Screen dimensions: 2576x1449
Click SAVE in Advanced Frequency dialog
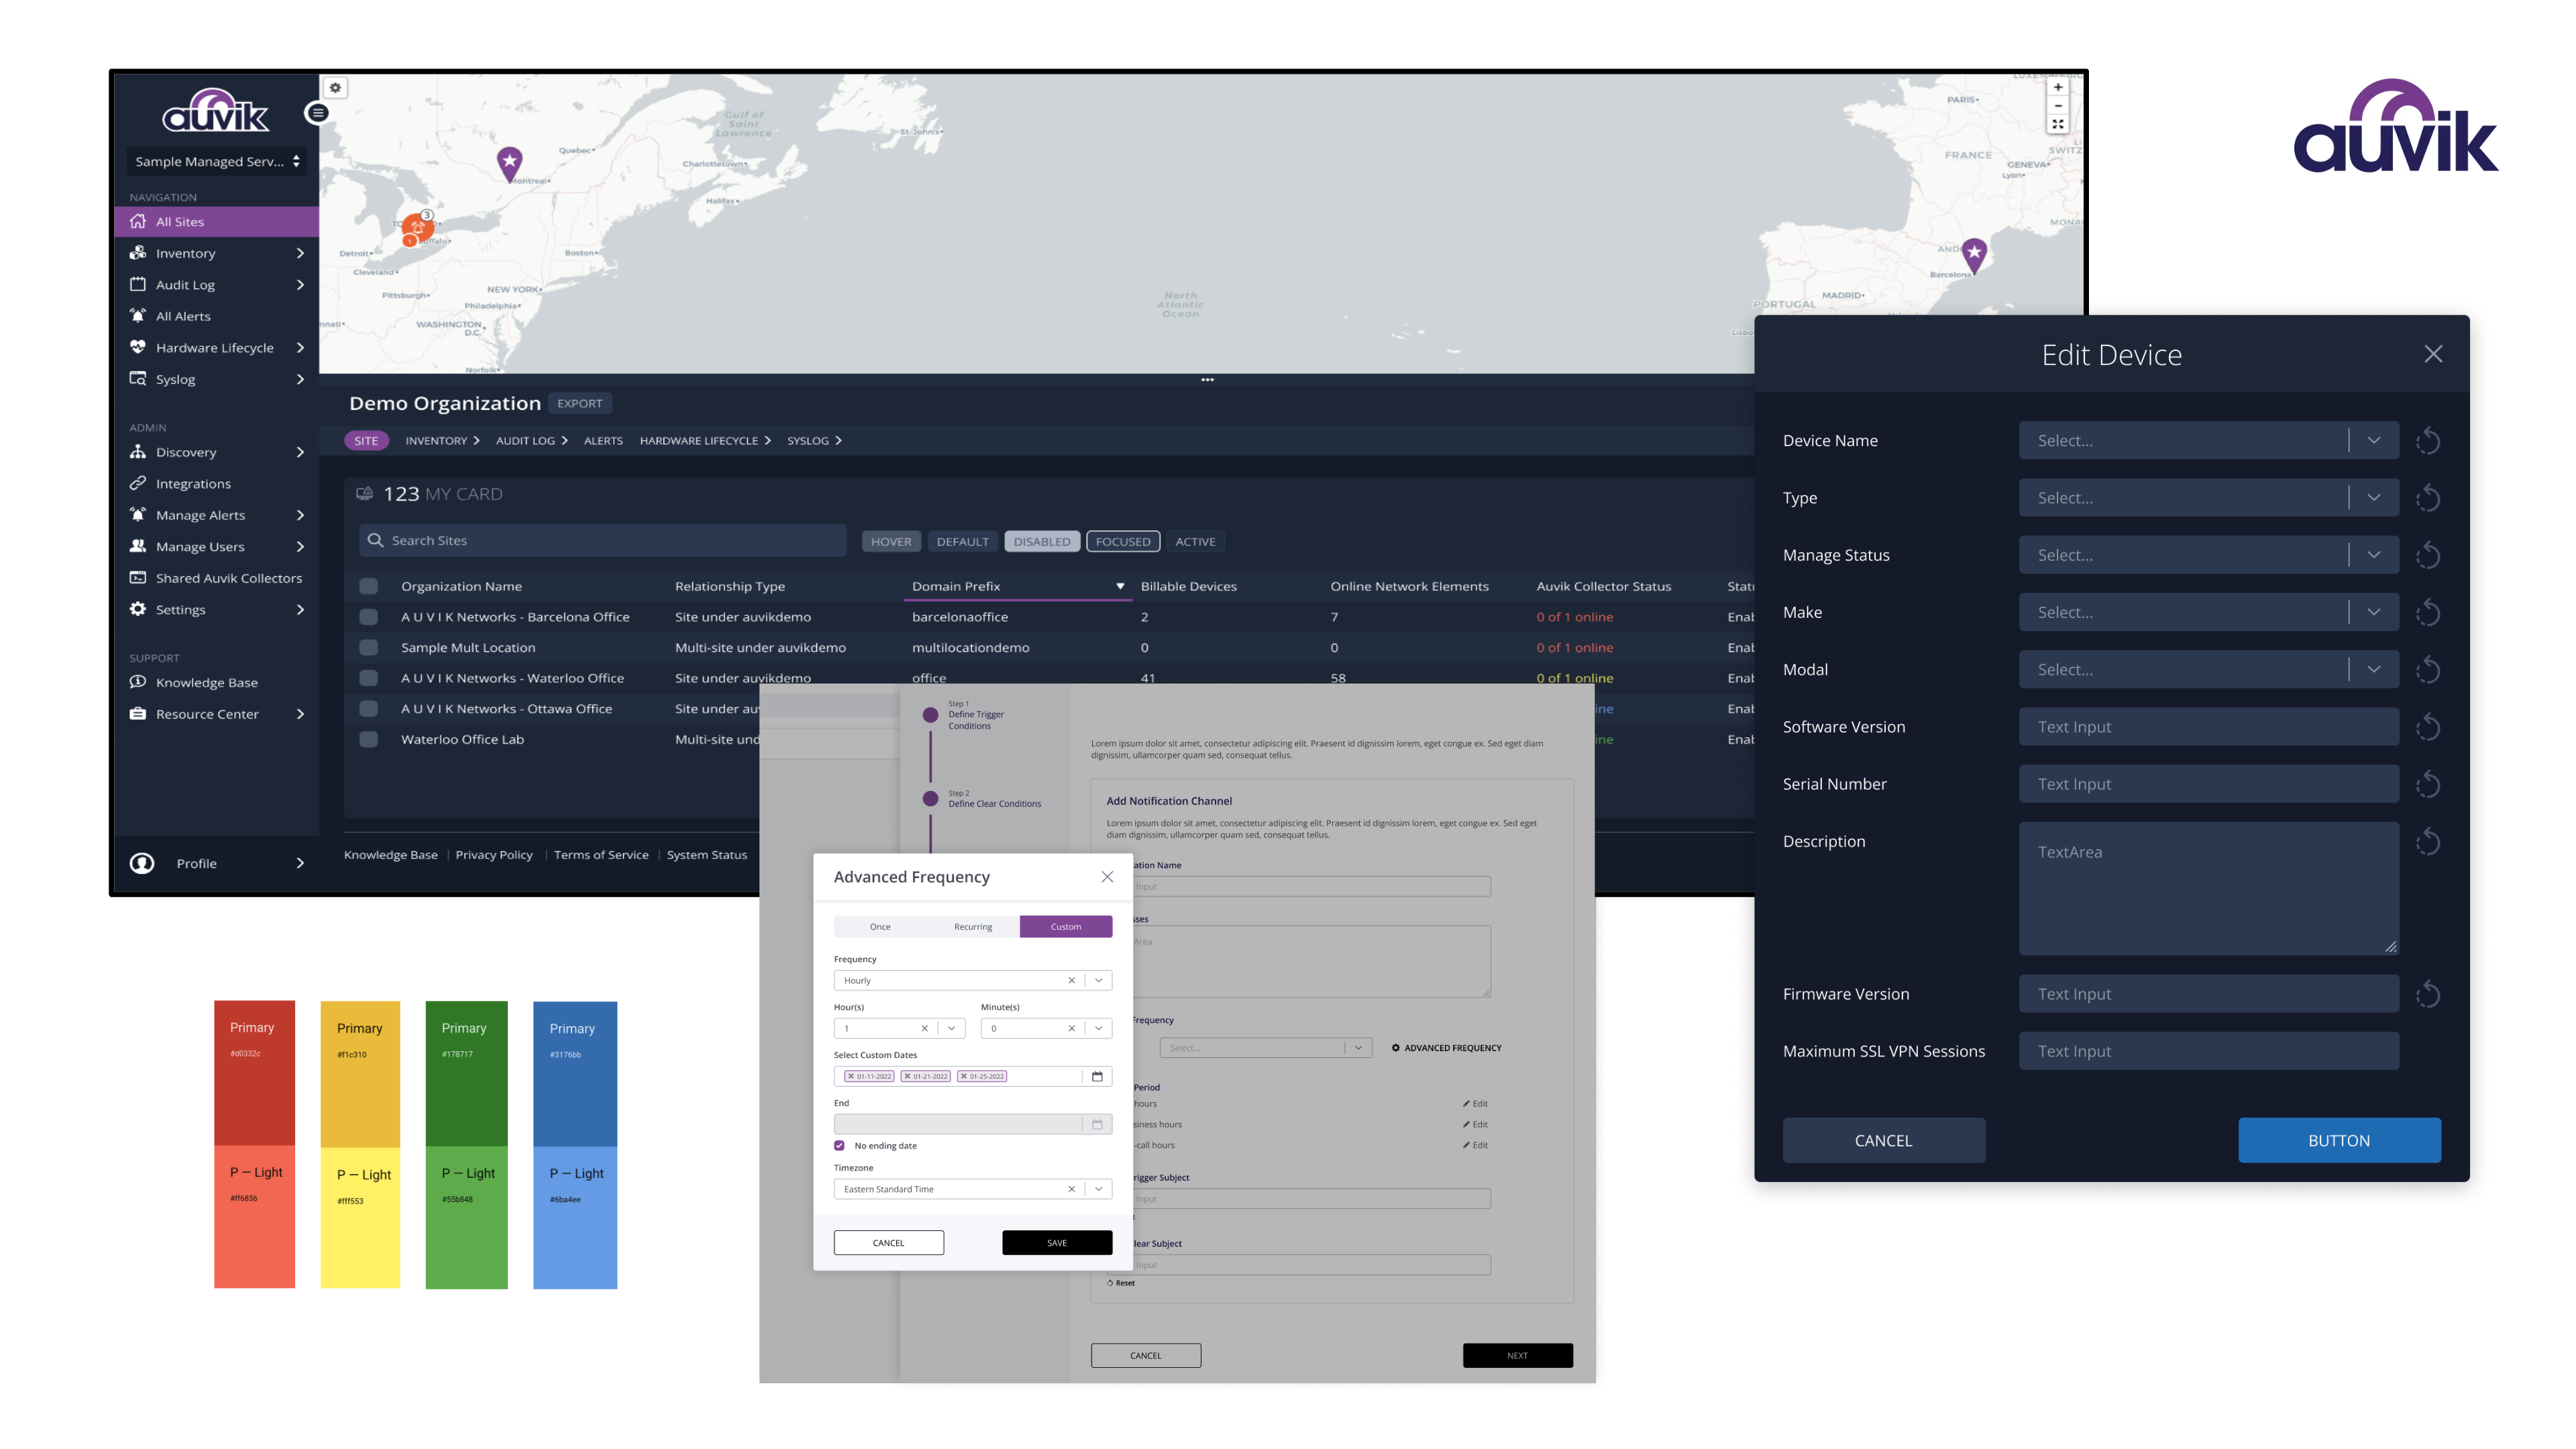coord(1057,1243)
